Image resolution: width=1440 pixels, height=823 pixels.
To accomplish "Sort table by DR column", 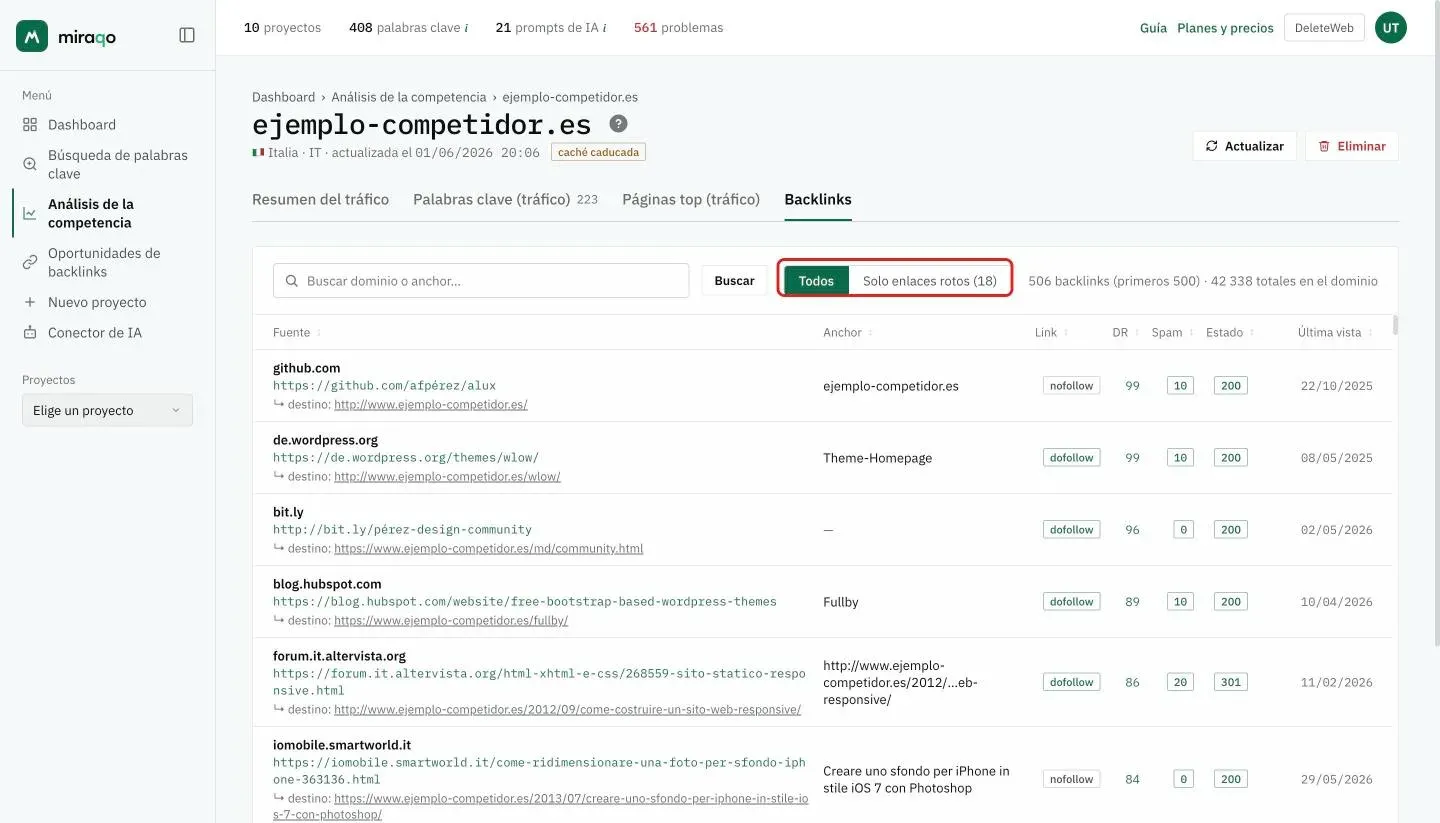I will [1125, 333].
